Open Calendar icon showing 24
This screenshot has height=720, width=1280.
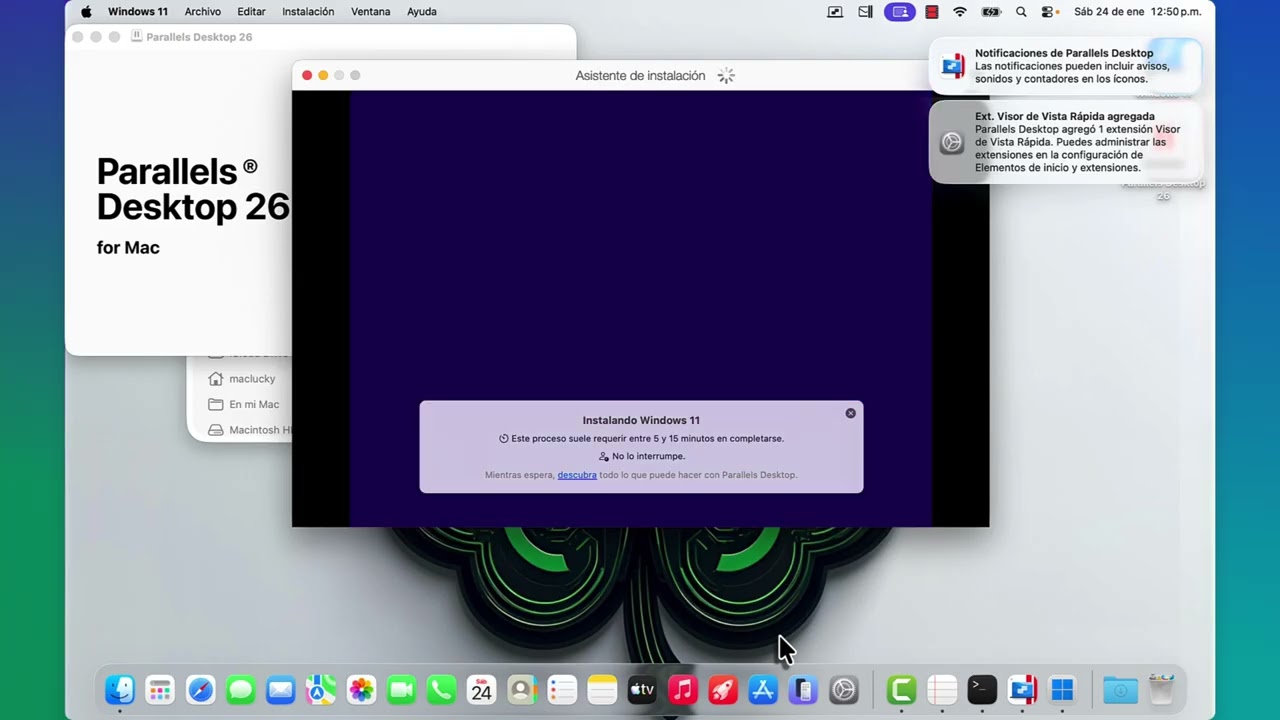[481, 690]
